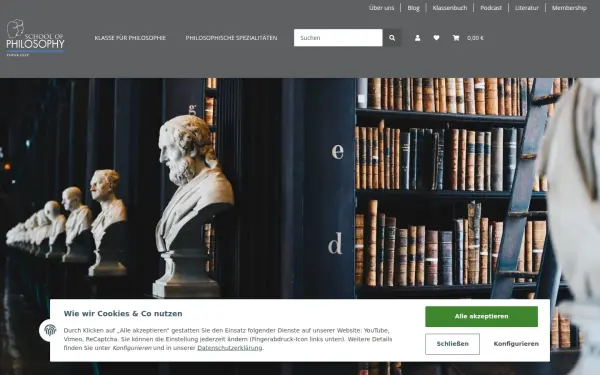Click the large bust hero image
The image size is (600, 375).
[300, 227]
